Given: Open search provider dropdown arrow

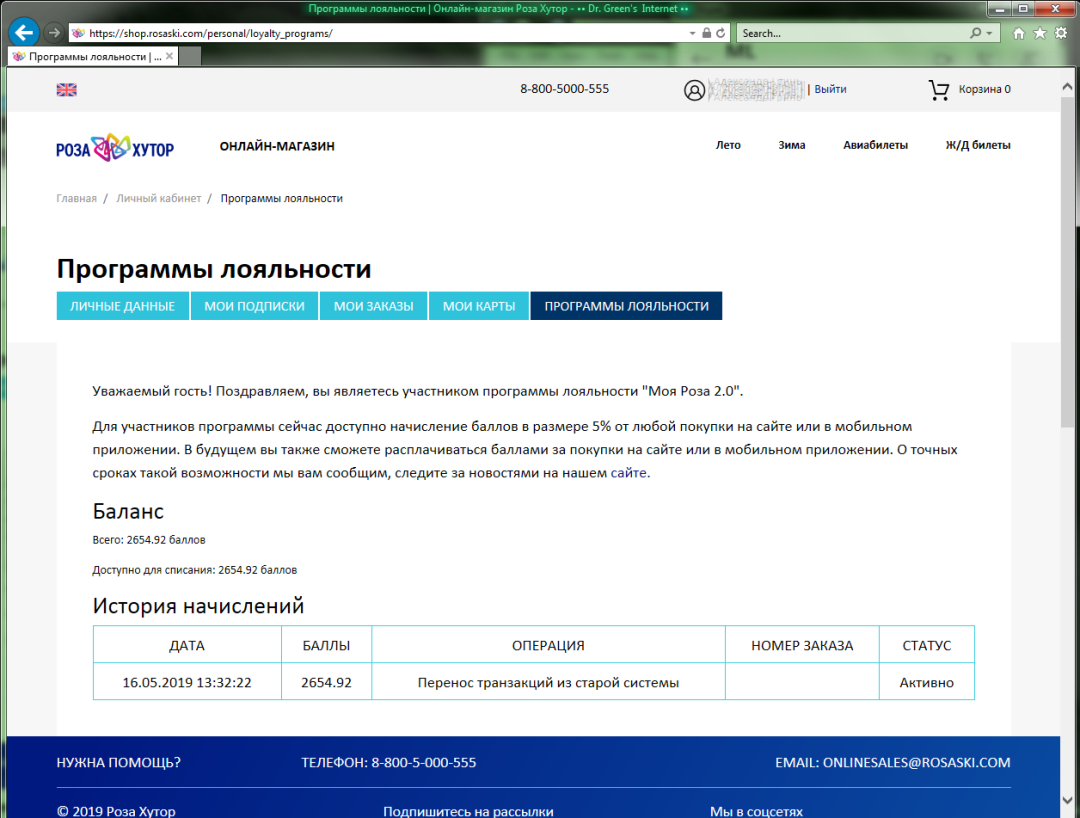Looking at the screenshot, I should pyautogui.click(x=989, y=33).
